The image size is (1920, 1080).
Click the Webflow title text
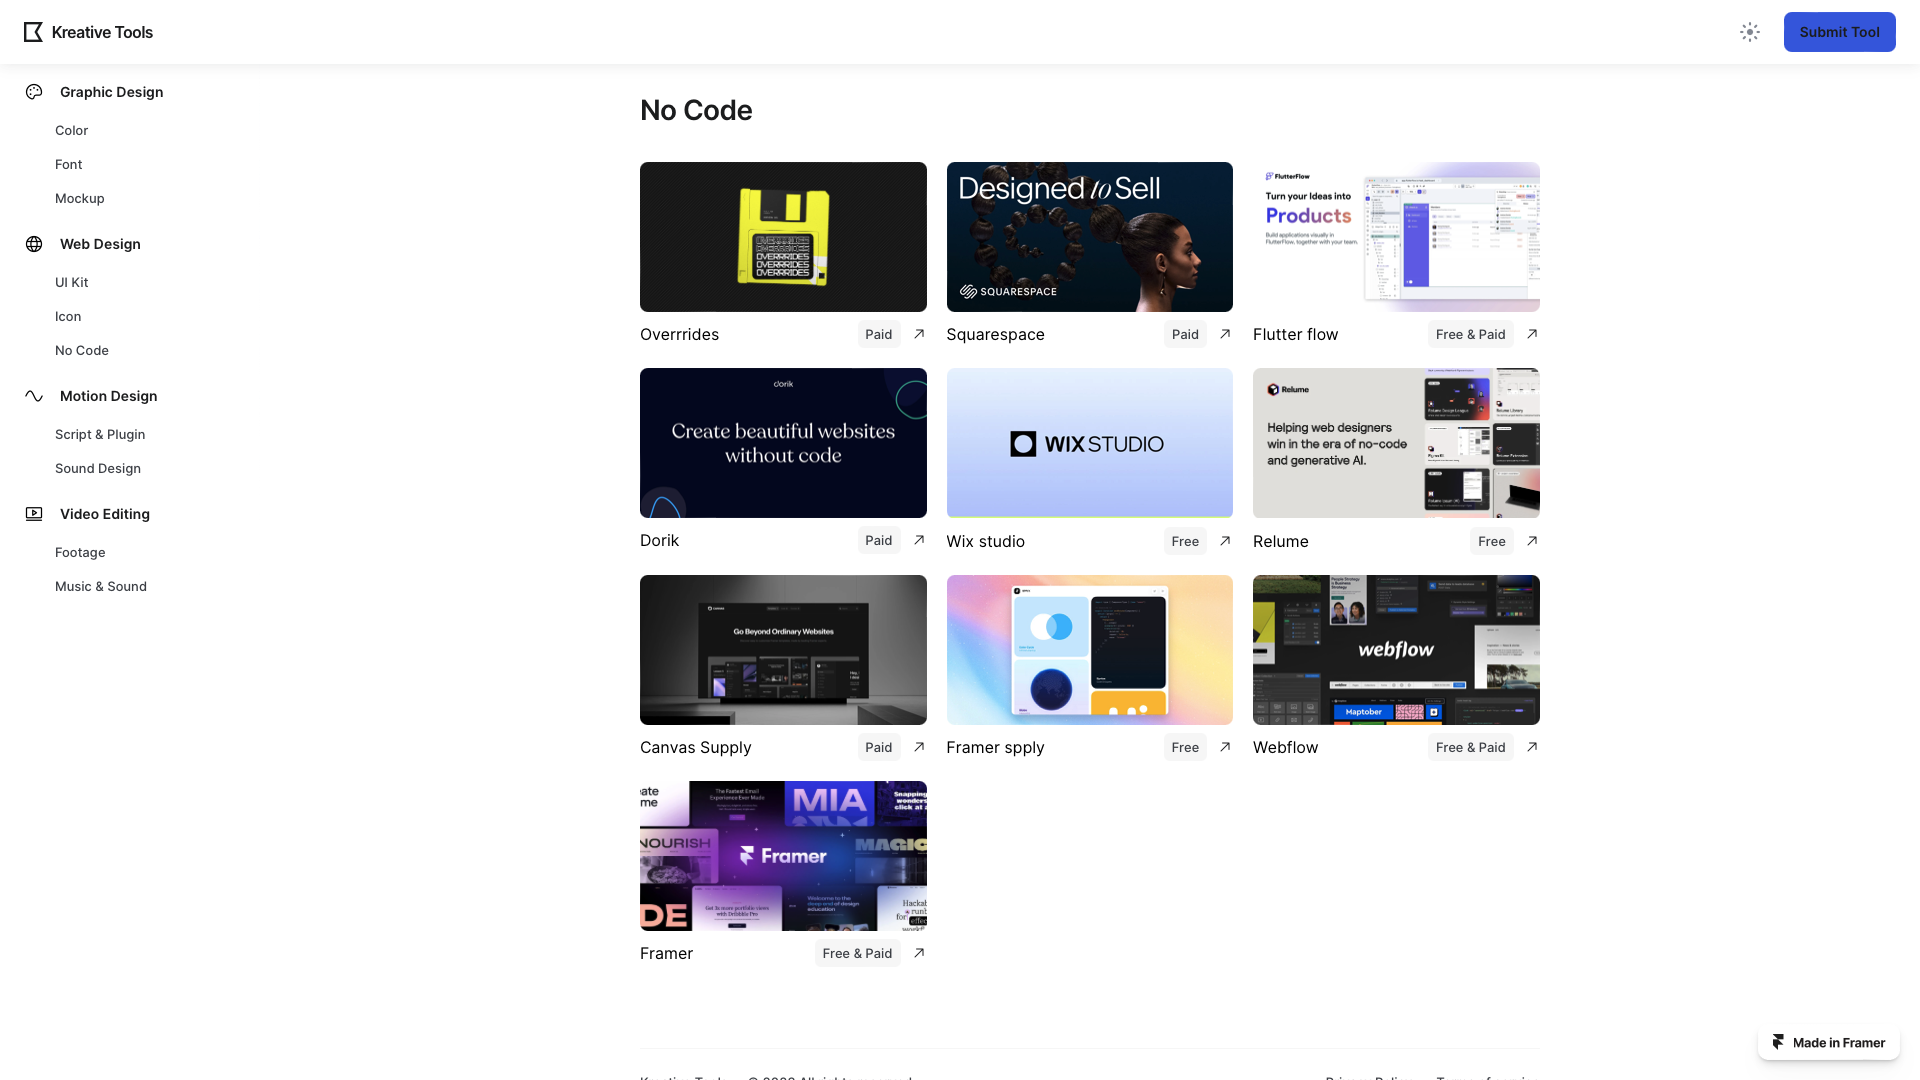[1285, 747]
